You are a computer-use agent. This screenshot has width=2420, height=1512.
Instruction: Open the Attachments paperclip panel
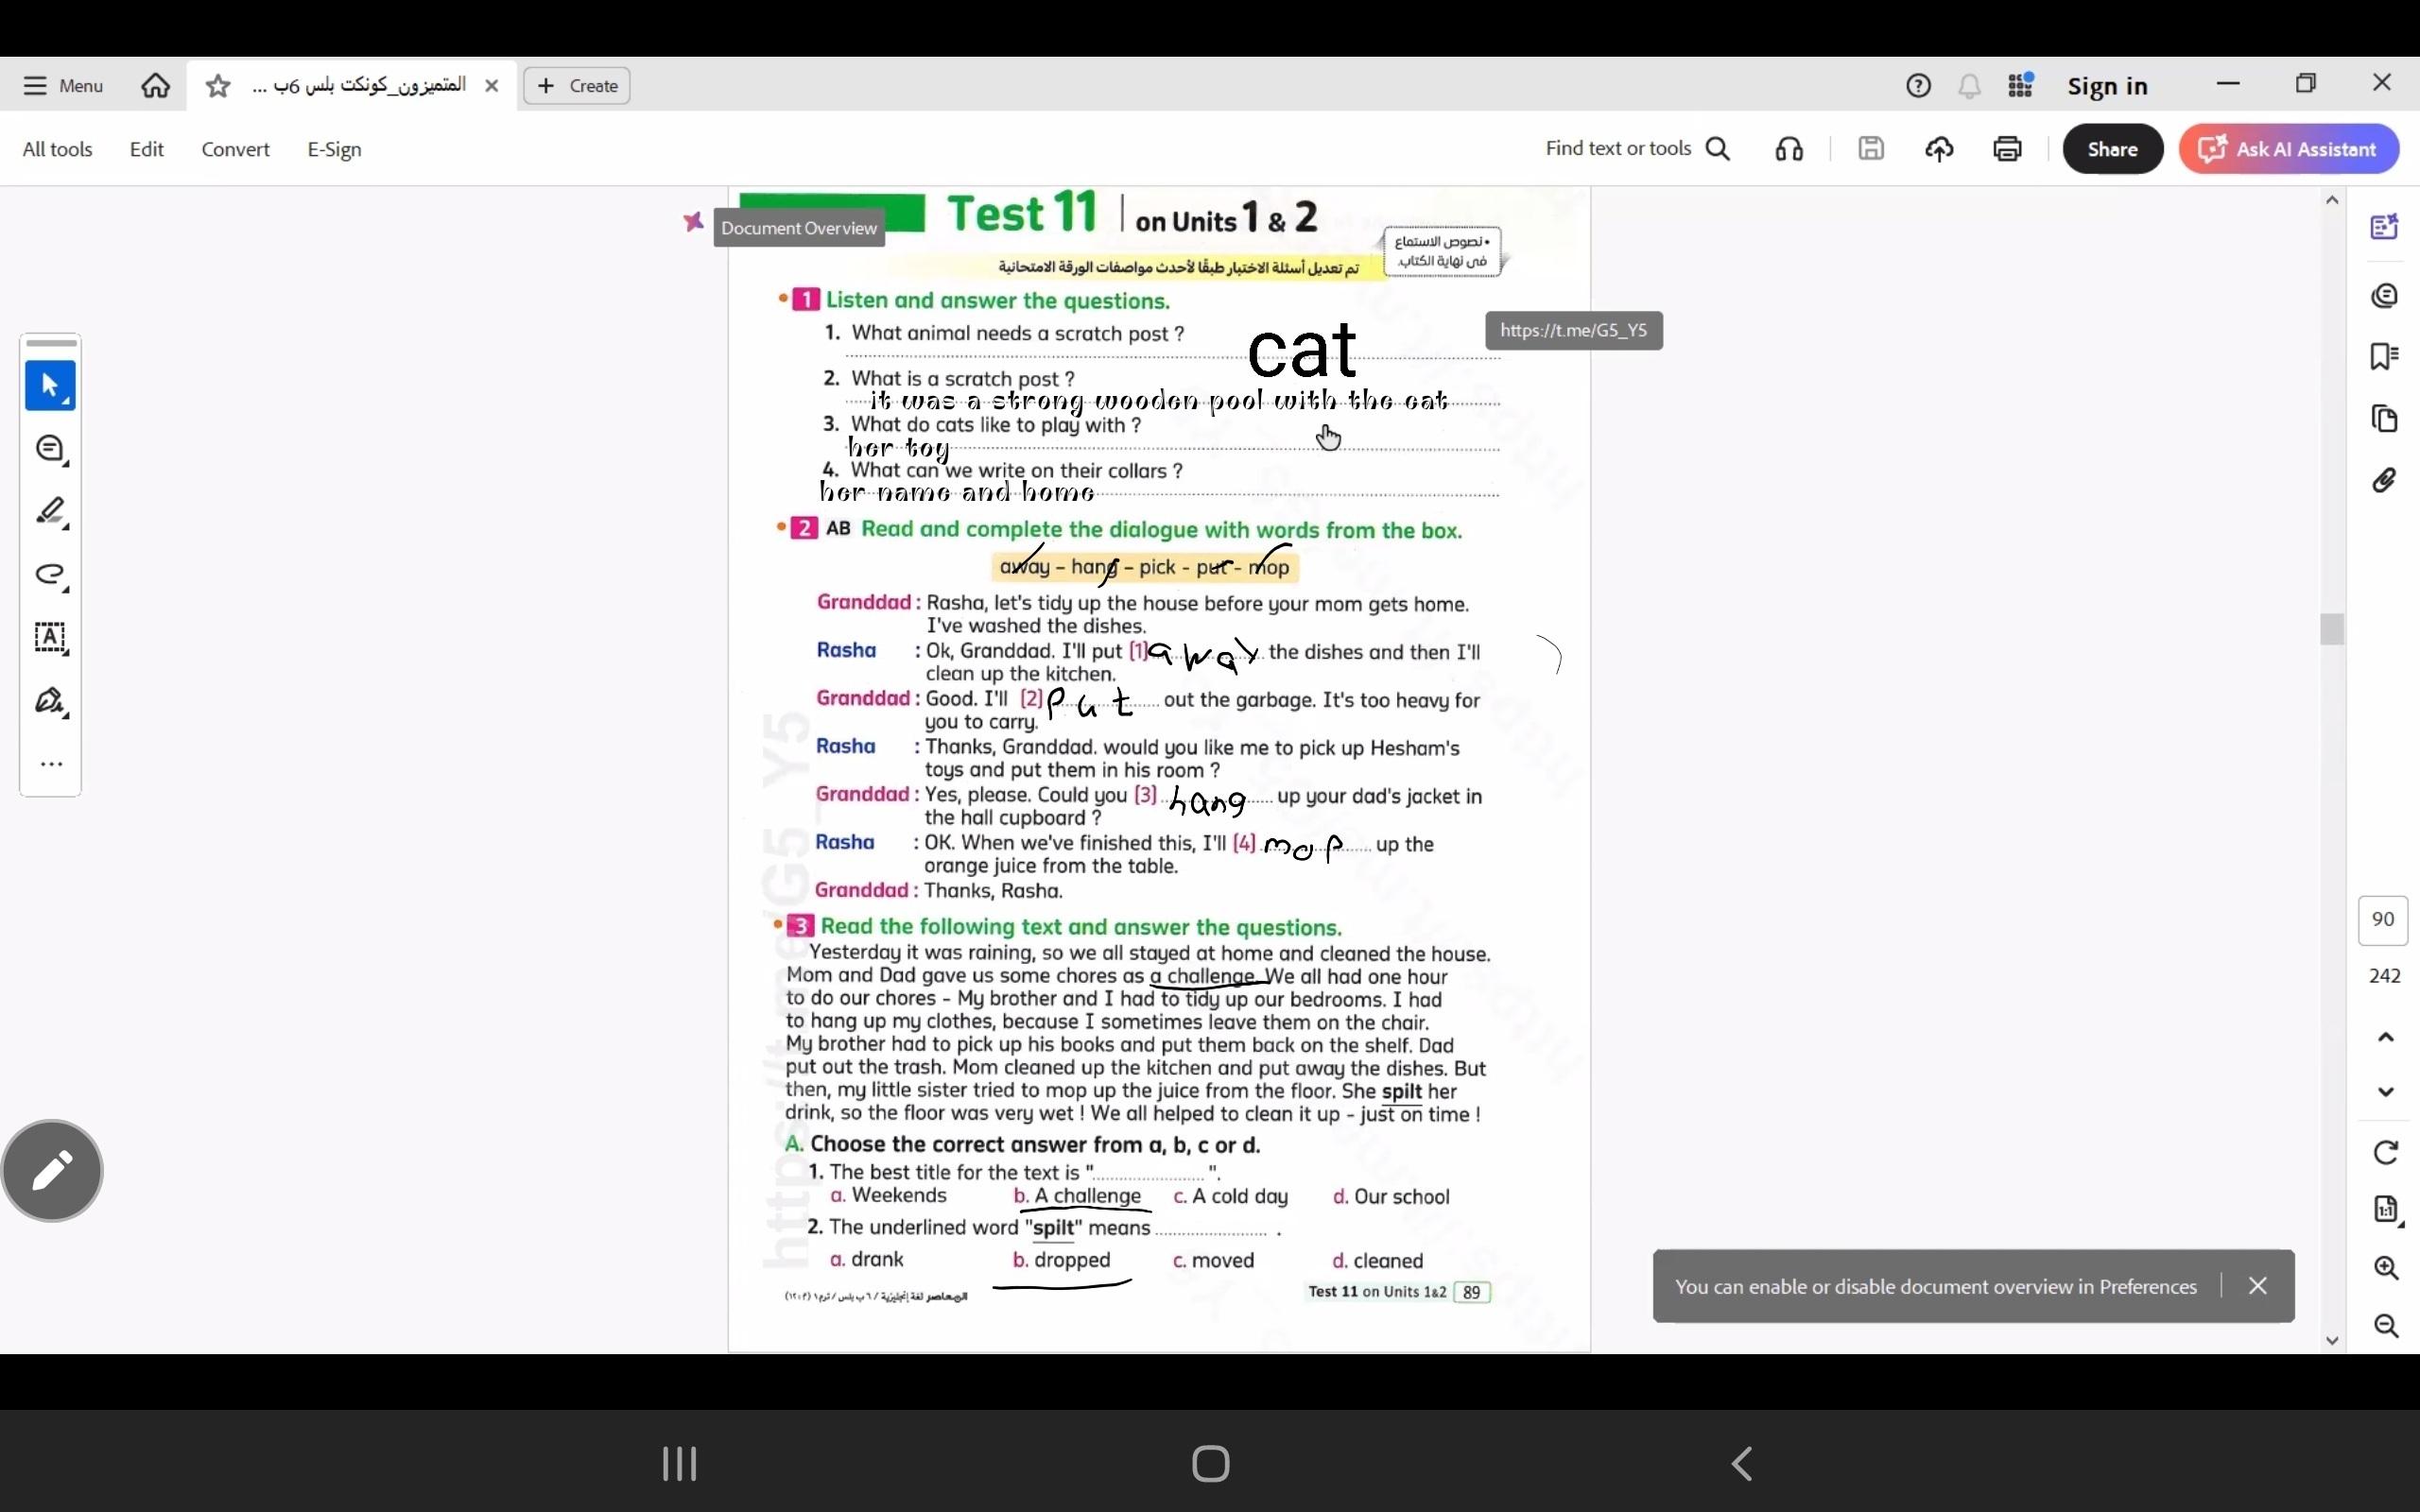click(2384, 481)
